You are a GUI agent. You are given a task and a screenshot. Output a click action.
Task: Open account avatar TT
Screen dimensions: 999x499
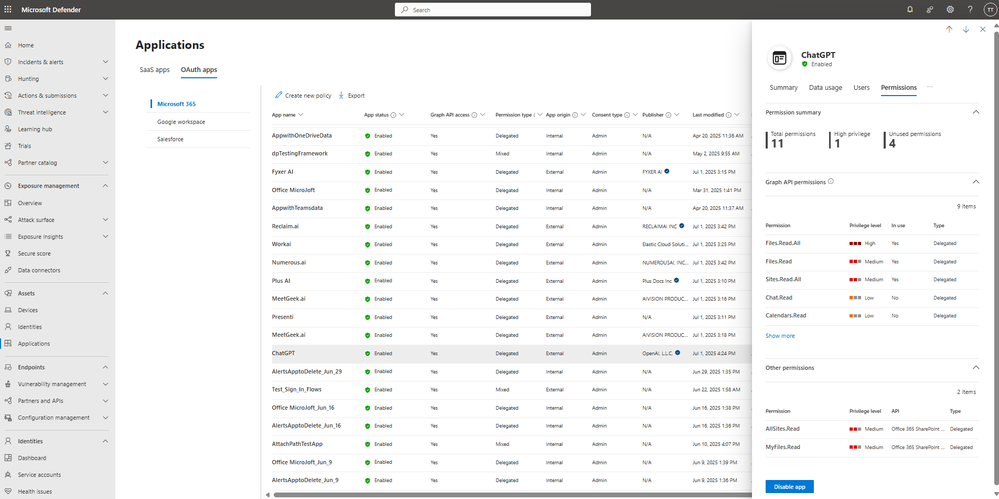pyautogui.click(x=989, y=10)
